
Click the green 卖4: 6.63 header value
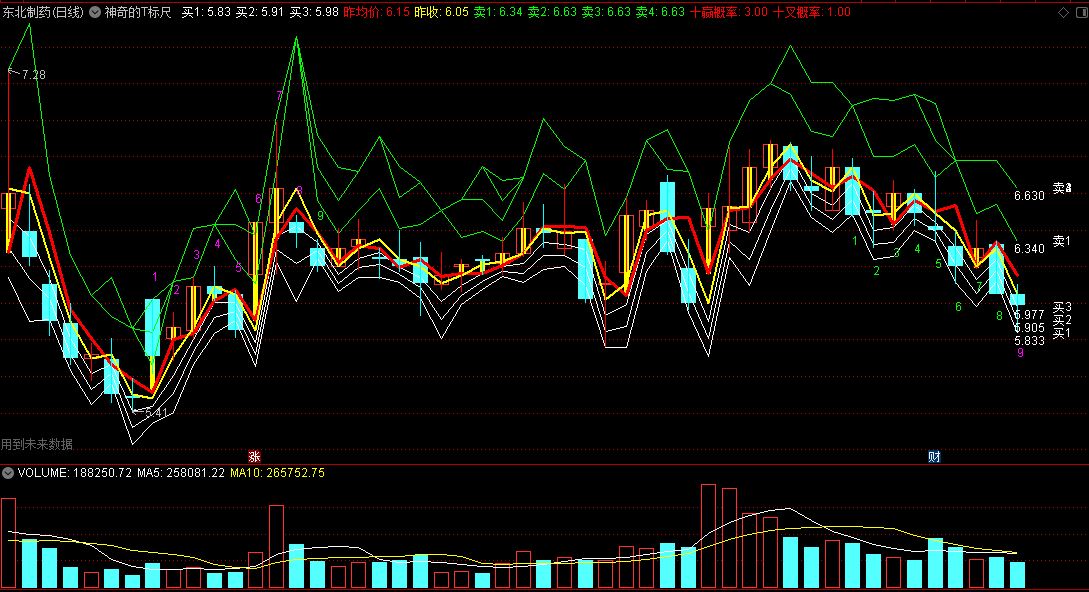pyautogui.click(x=660, y=13)
